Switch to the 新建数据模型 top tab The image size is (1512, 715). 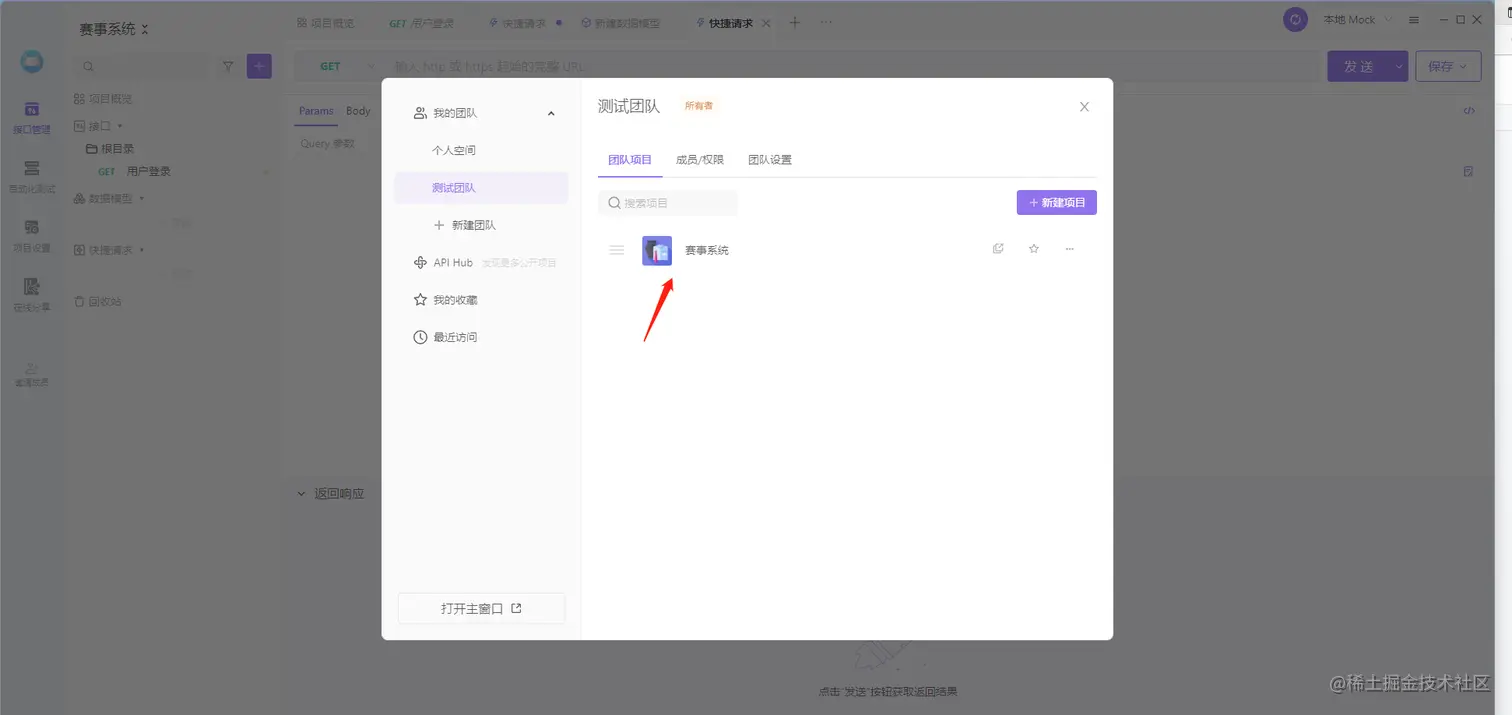pos(621,22)
